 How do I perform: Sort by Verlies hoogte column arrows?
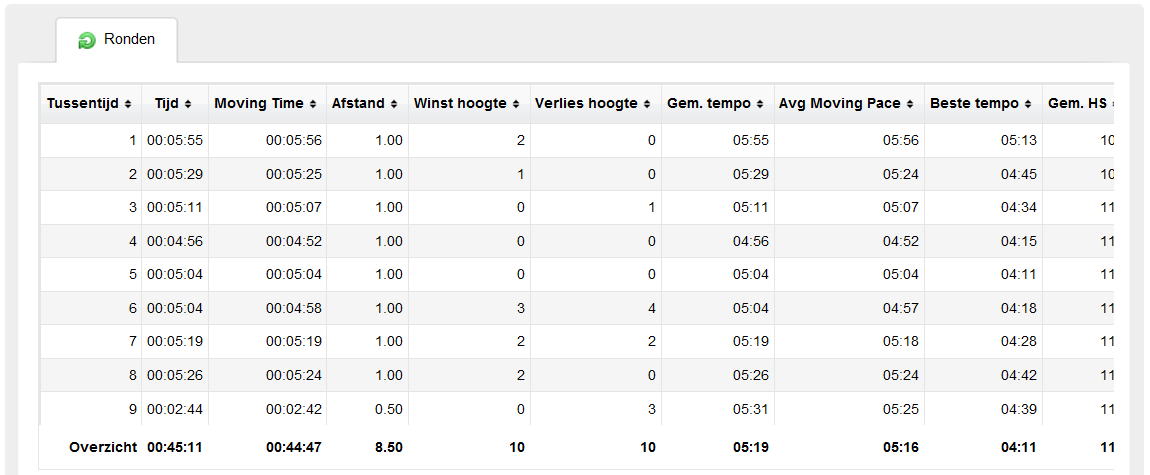click(647, 105)
